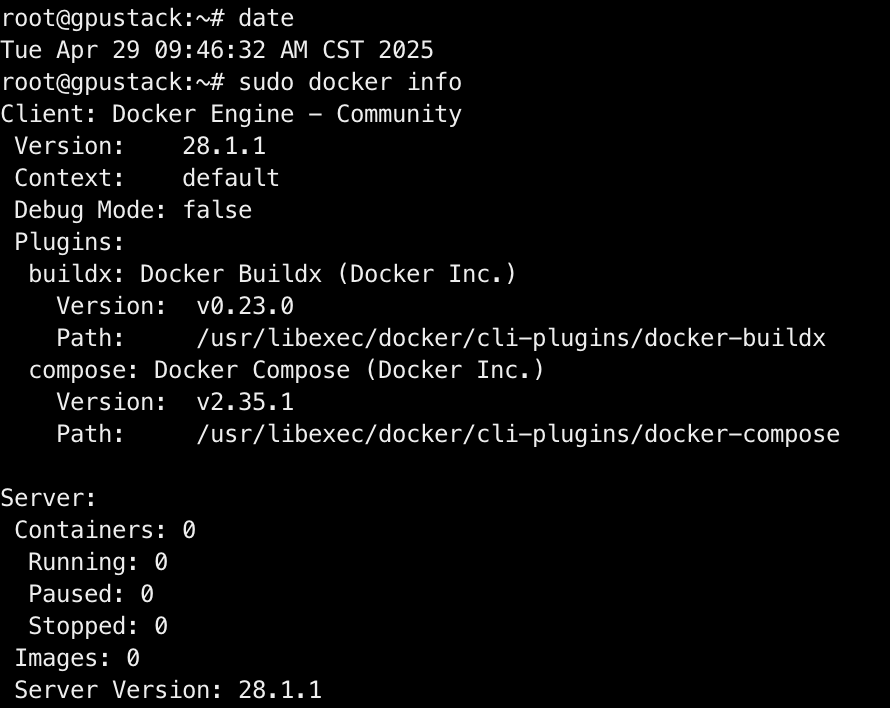Image resolution: width=890 pixels, height=708 pixels.
Task: Click the Context value 'default'
Action: [x=231, y=178]
